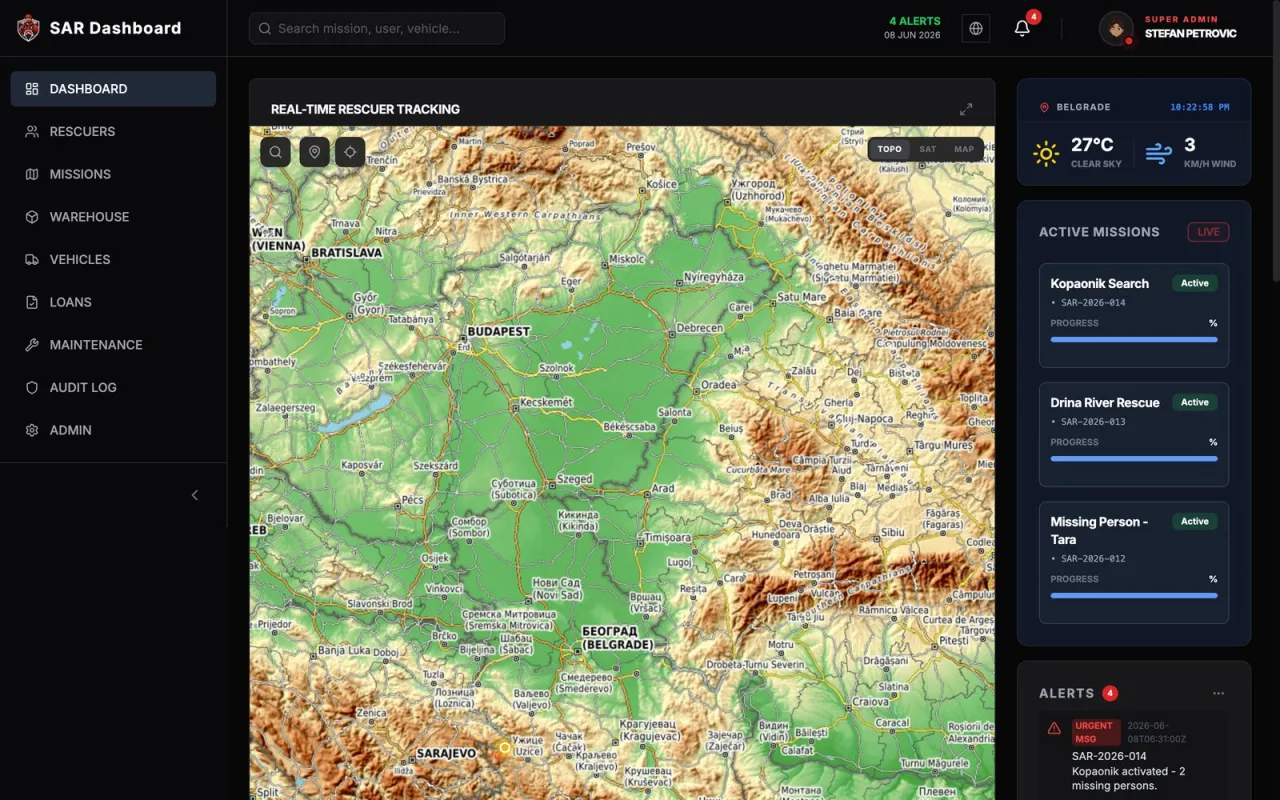Image resolution: width=1280 pixels, height=800 pixels.
Task: Click the 10:22:58 PM clock
Action: [1200, 107]
